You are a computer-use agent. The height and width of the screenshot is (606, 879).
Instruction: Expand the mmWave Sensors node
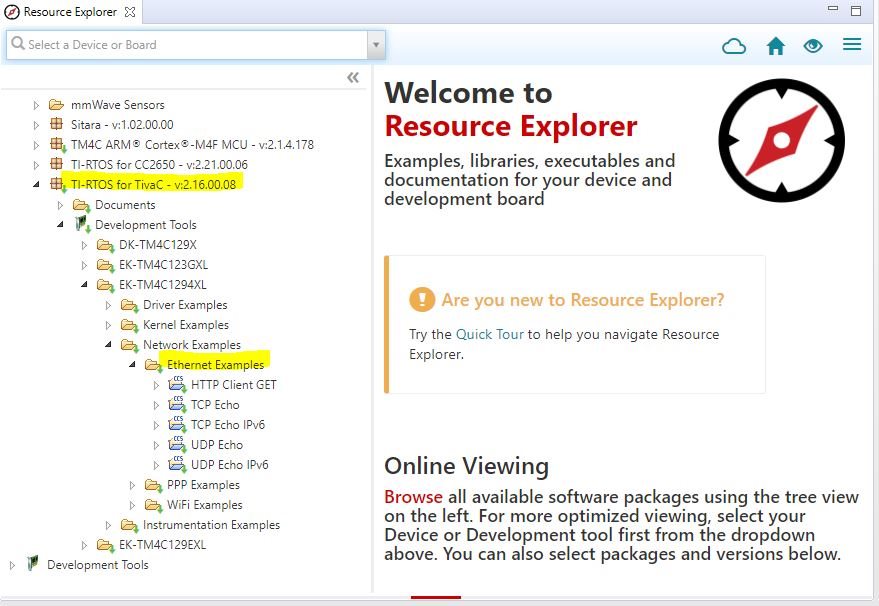[x=36, y=105]
